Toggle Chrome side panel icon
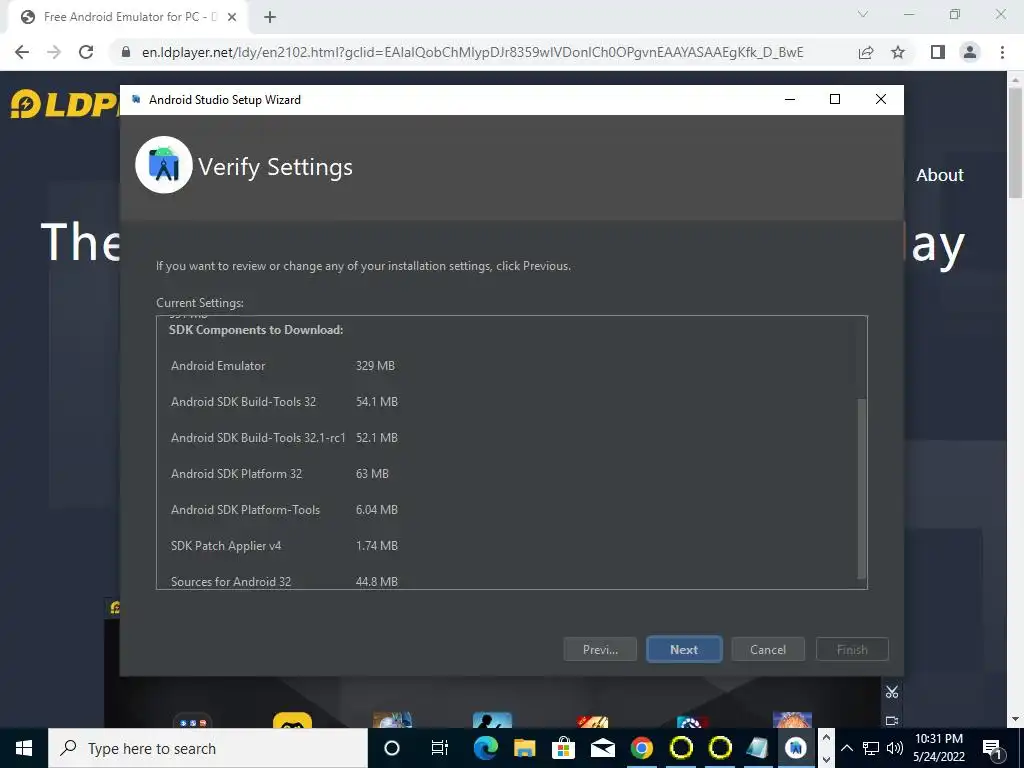Screen dimensions: 1024x768 pyautogui.click(x=938, y=52)
